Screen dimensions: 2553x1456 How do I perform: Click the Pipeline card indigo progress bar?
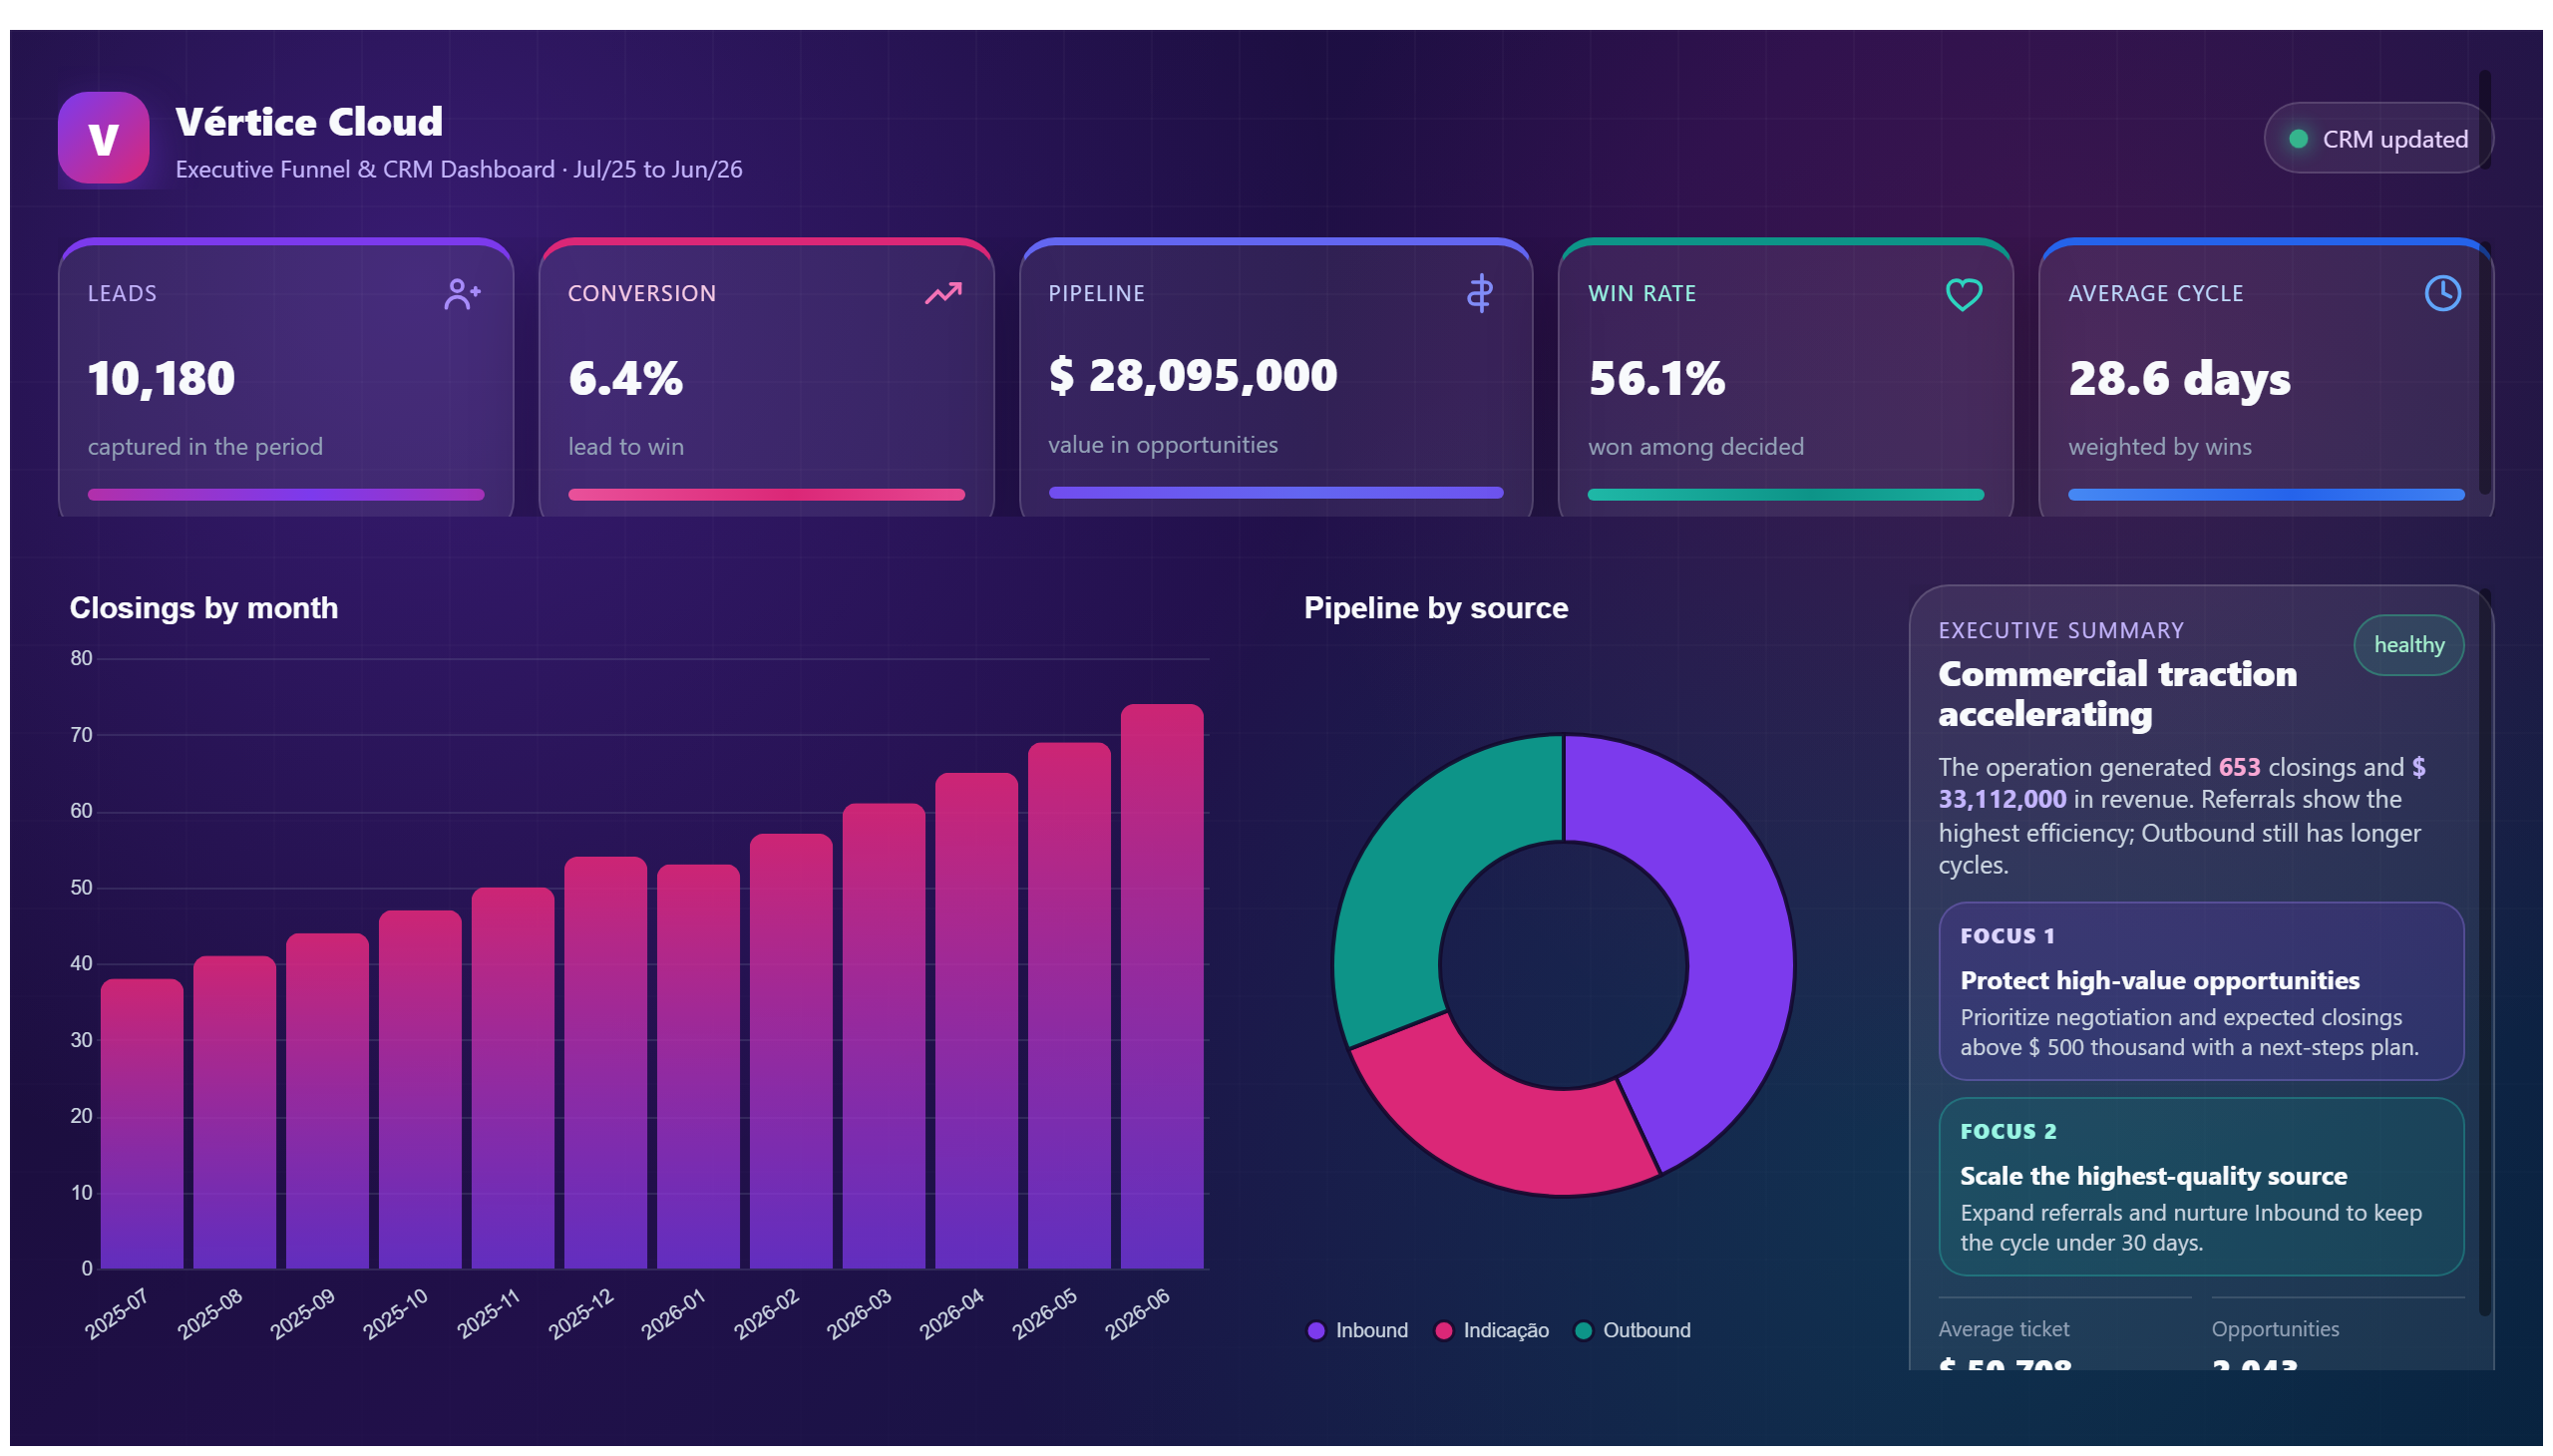point(1275,493)
